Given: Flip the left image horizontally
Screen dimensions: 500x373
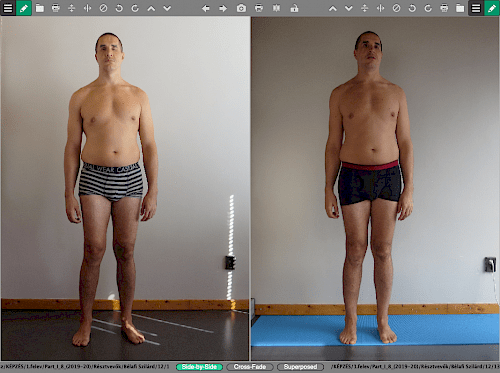Looking at the screenshot, I should click(x=87, y=8).
